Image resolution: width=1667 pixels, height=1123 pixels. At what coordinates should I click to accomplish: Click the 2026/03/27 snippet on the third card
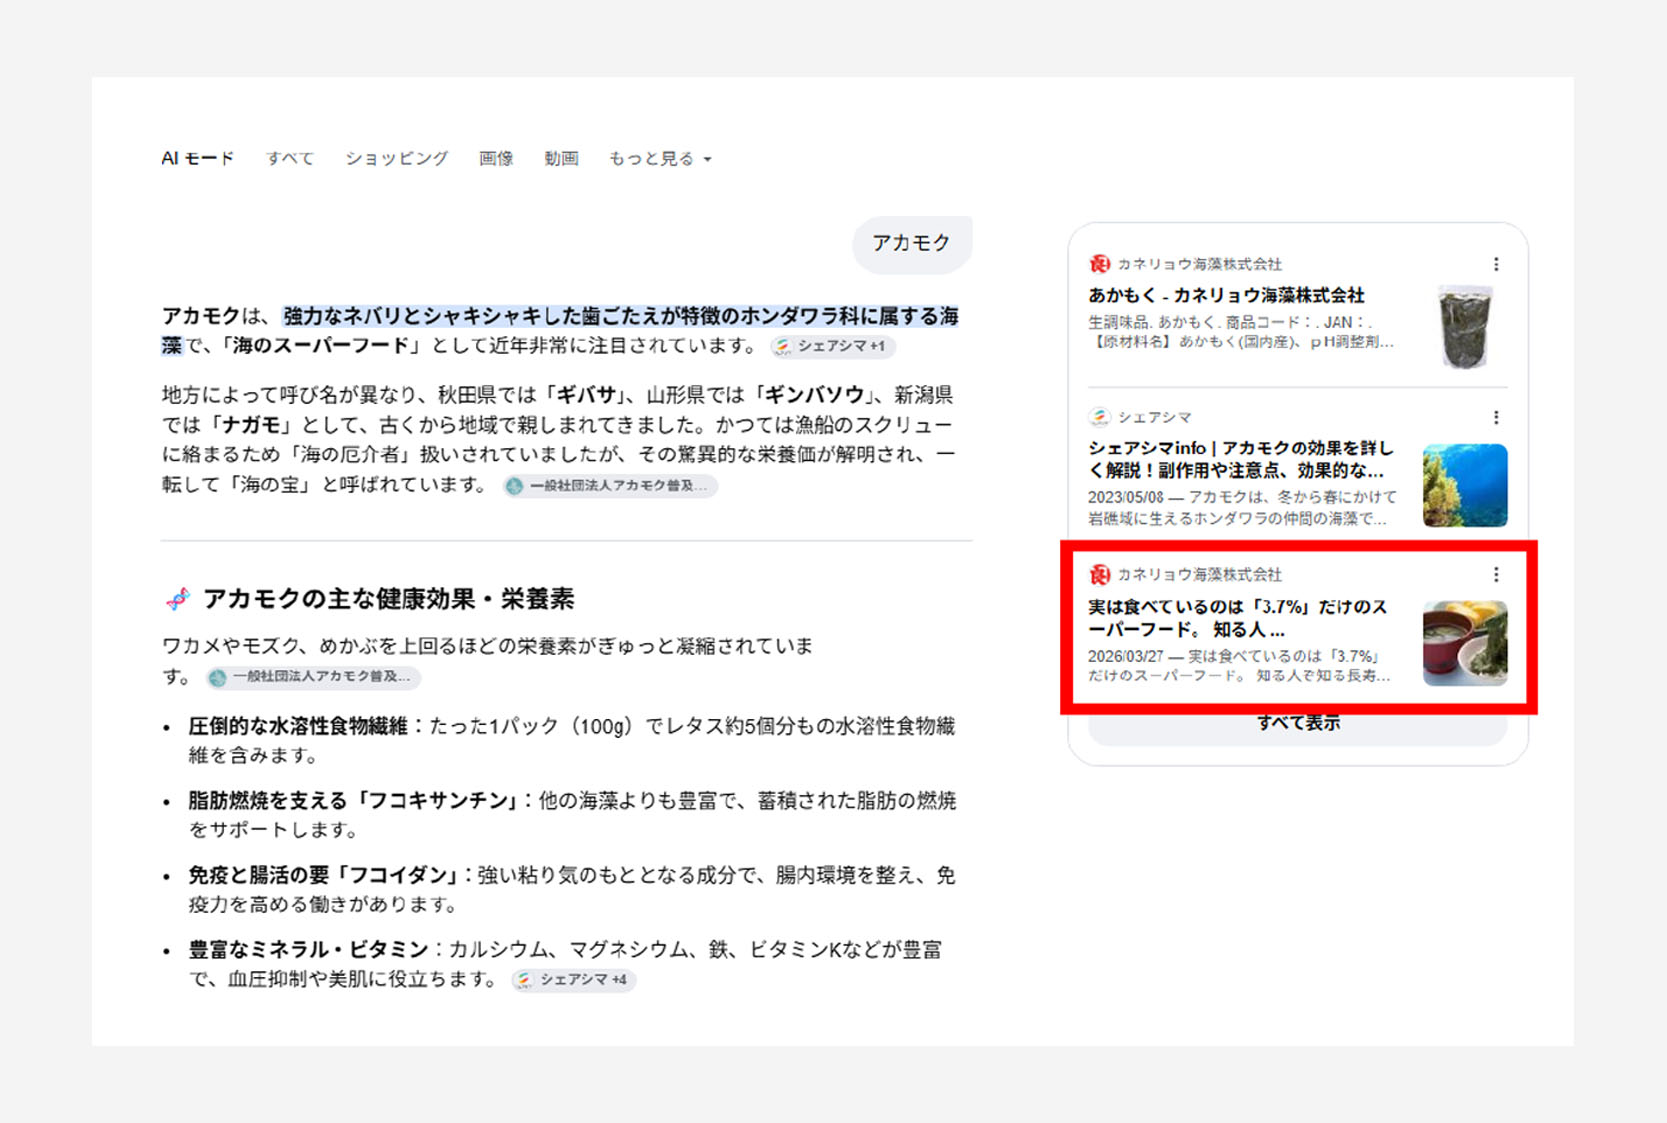[x=1239, y=666]
